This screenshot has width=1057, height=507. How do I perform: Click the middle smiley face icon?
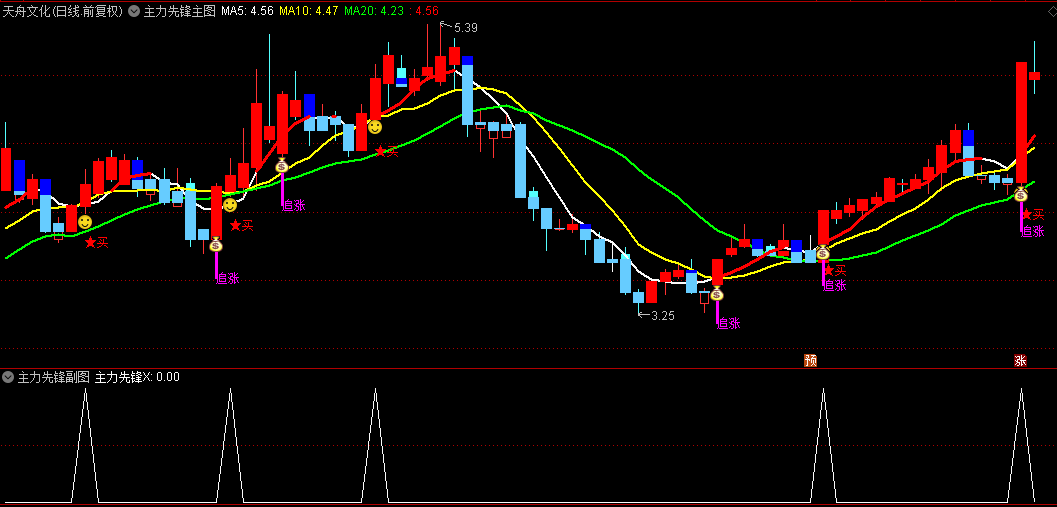230,204
